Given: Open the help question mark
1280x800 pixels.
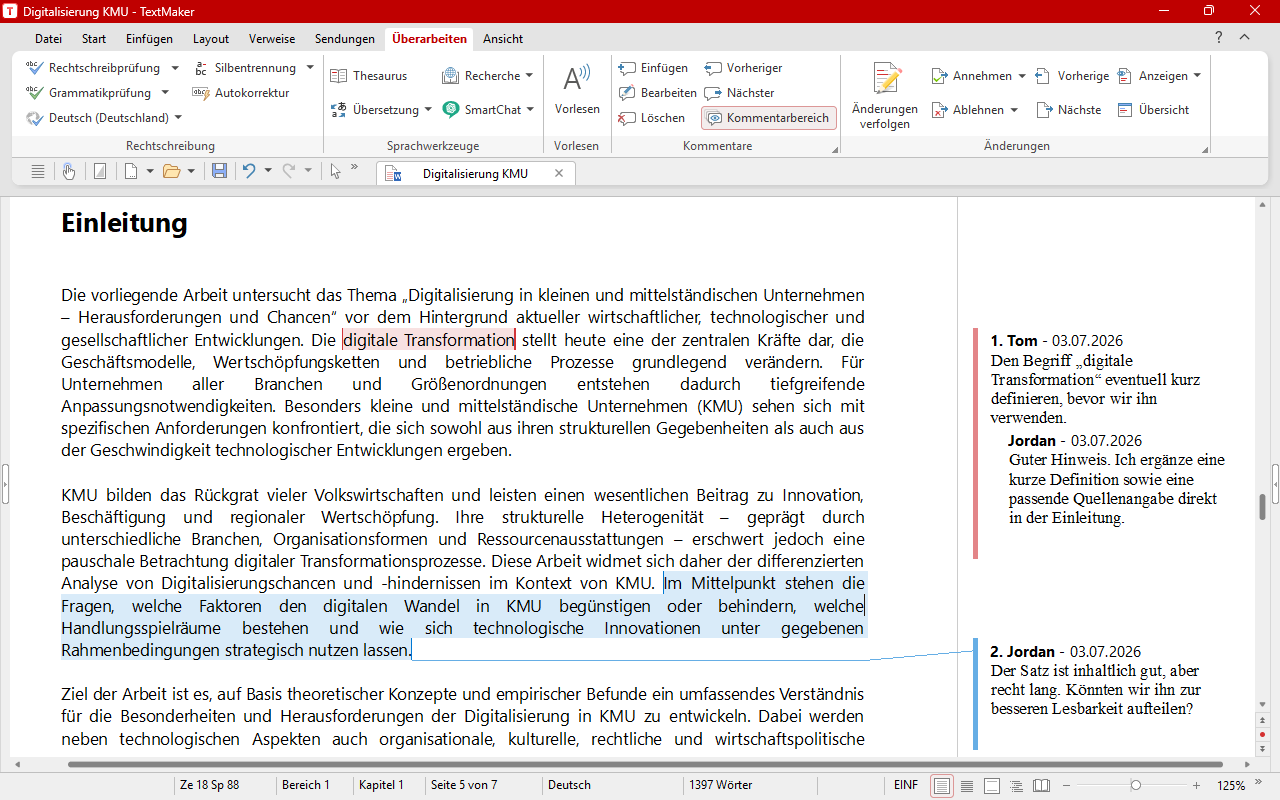Looking at the screenshot, I should click(1219, 37).
